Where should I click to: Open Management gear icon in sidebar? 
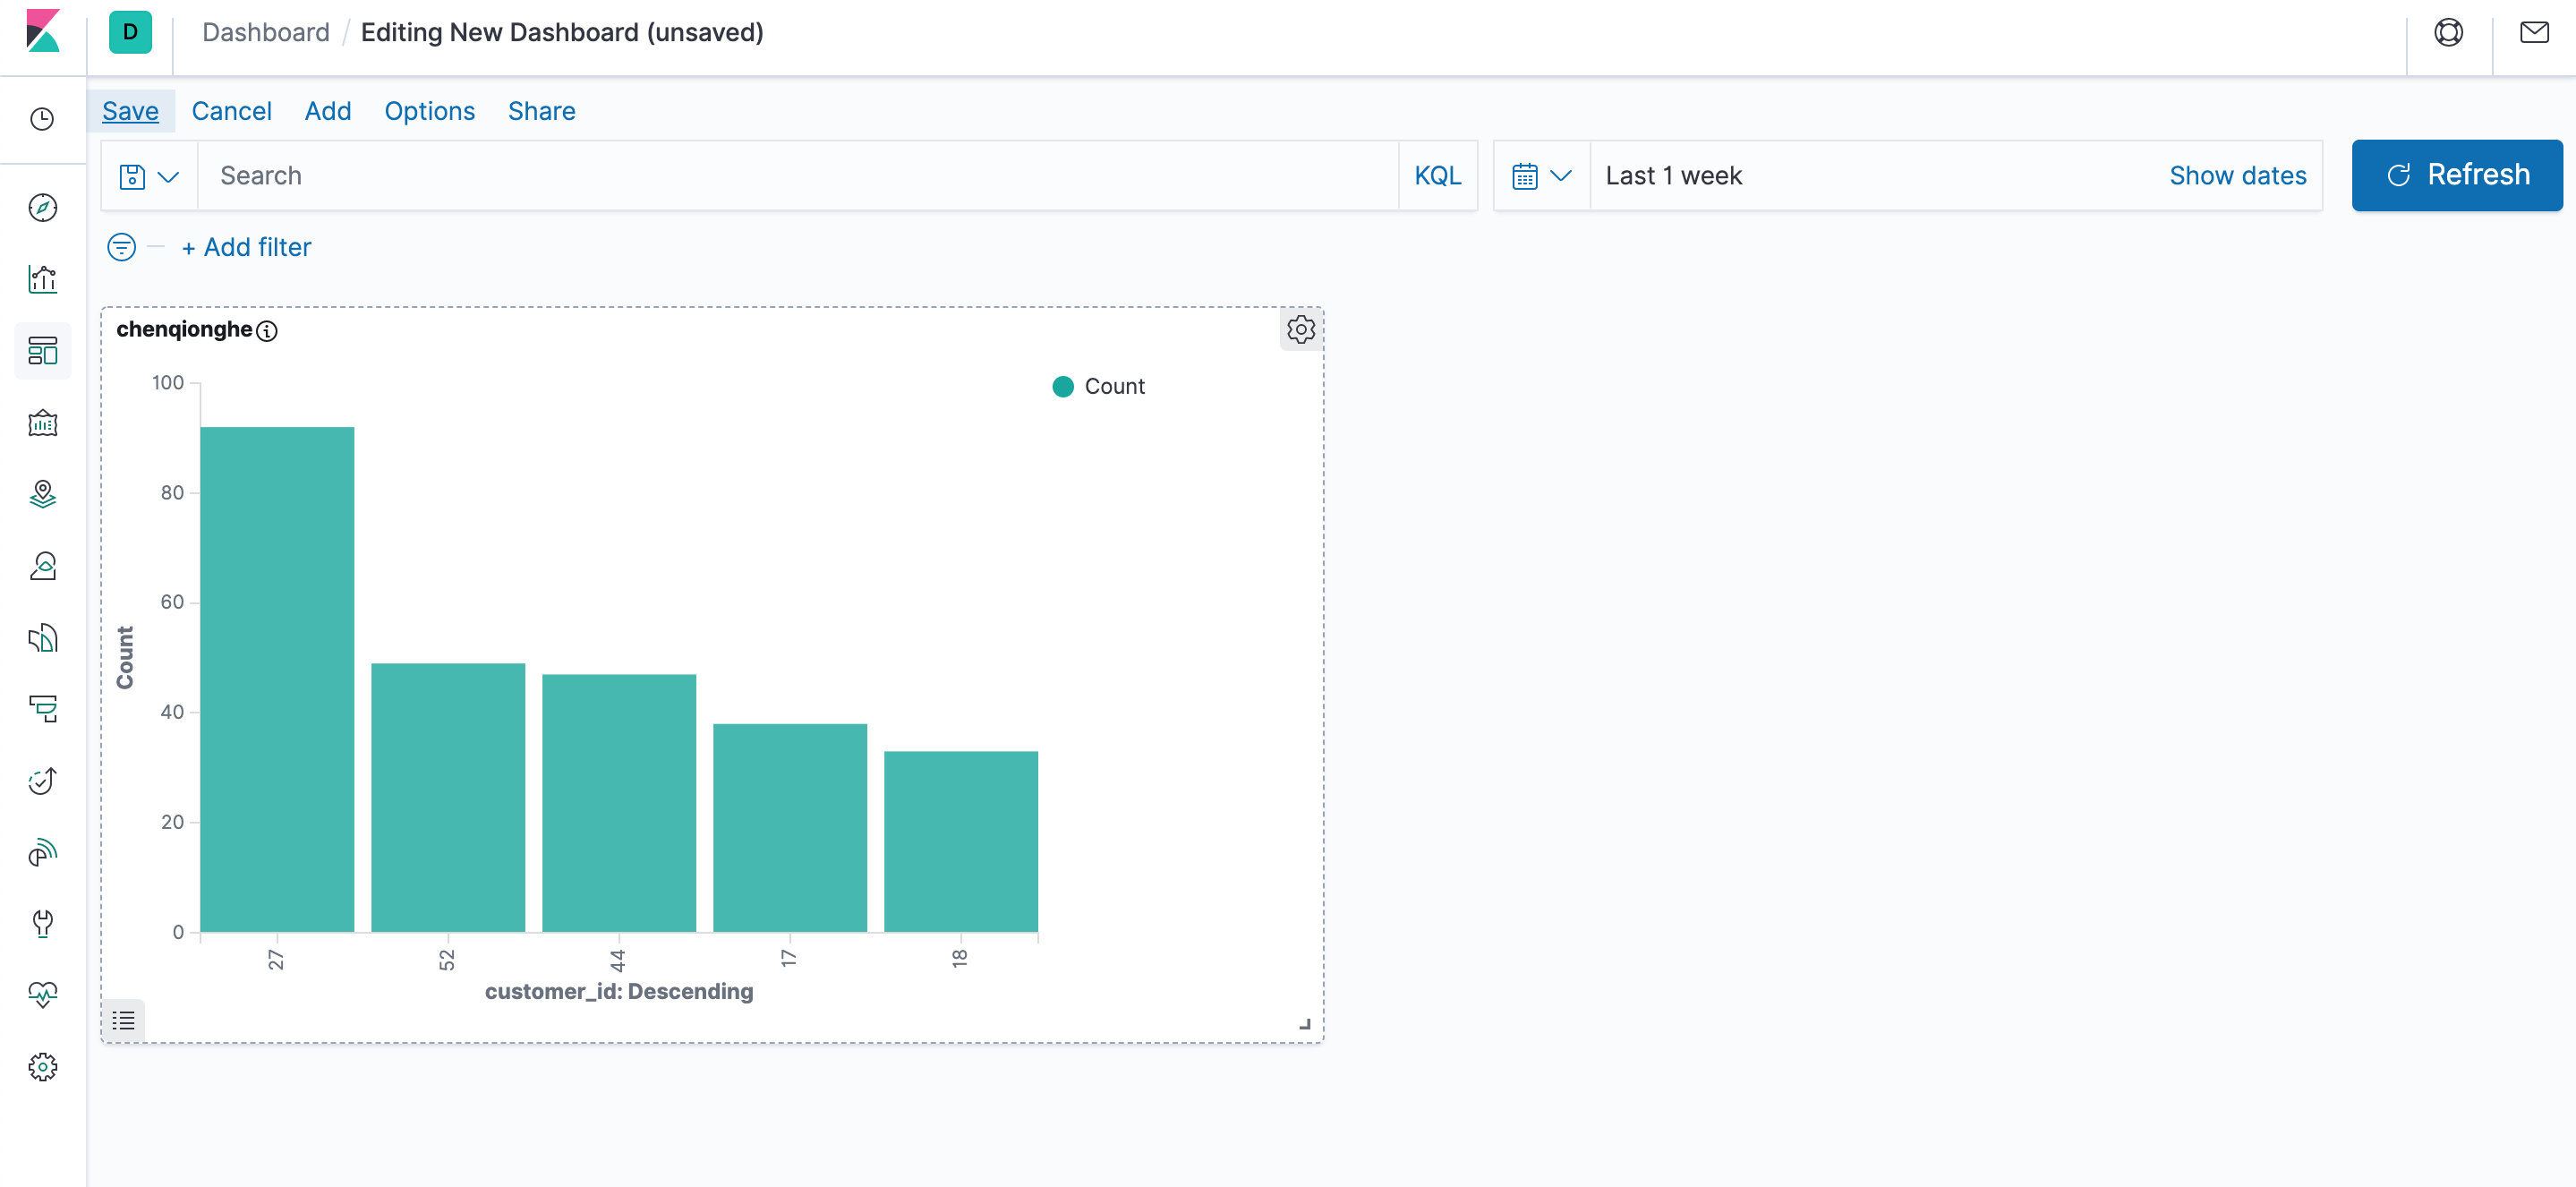[42, 1067]
